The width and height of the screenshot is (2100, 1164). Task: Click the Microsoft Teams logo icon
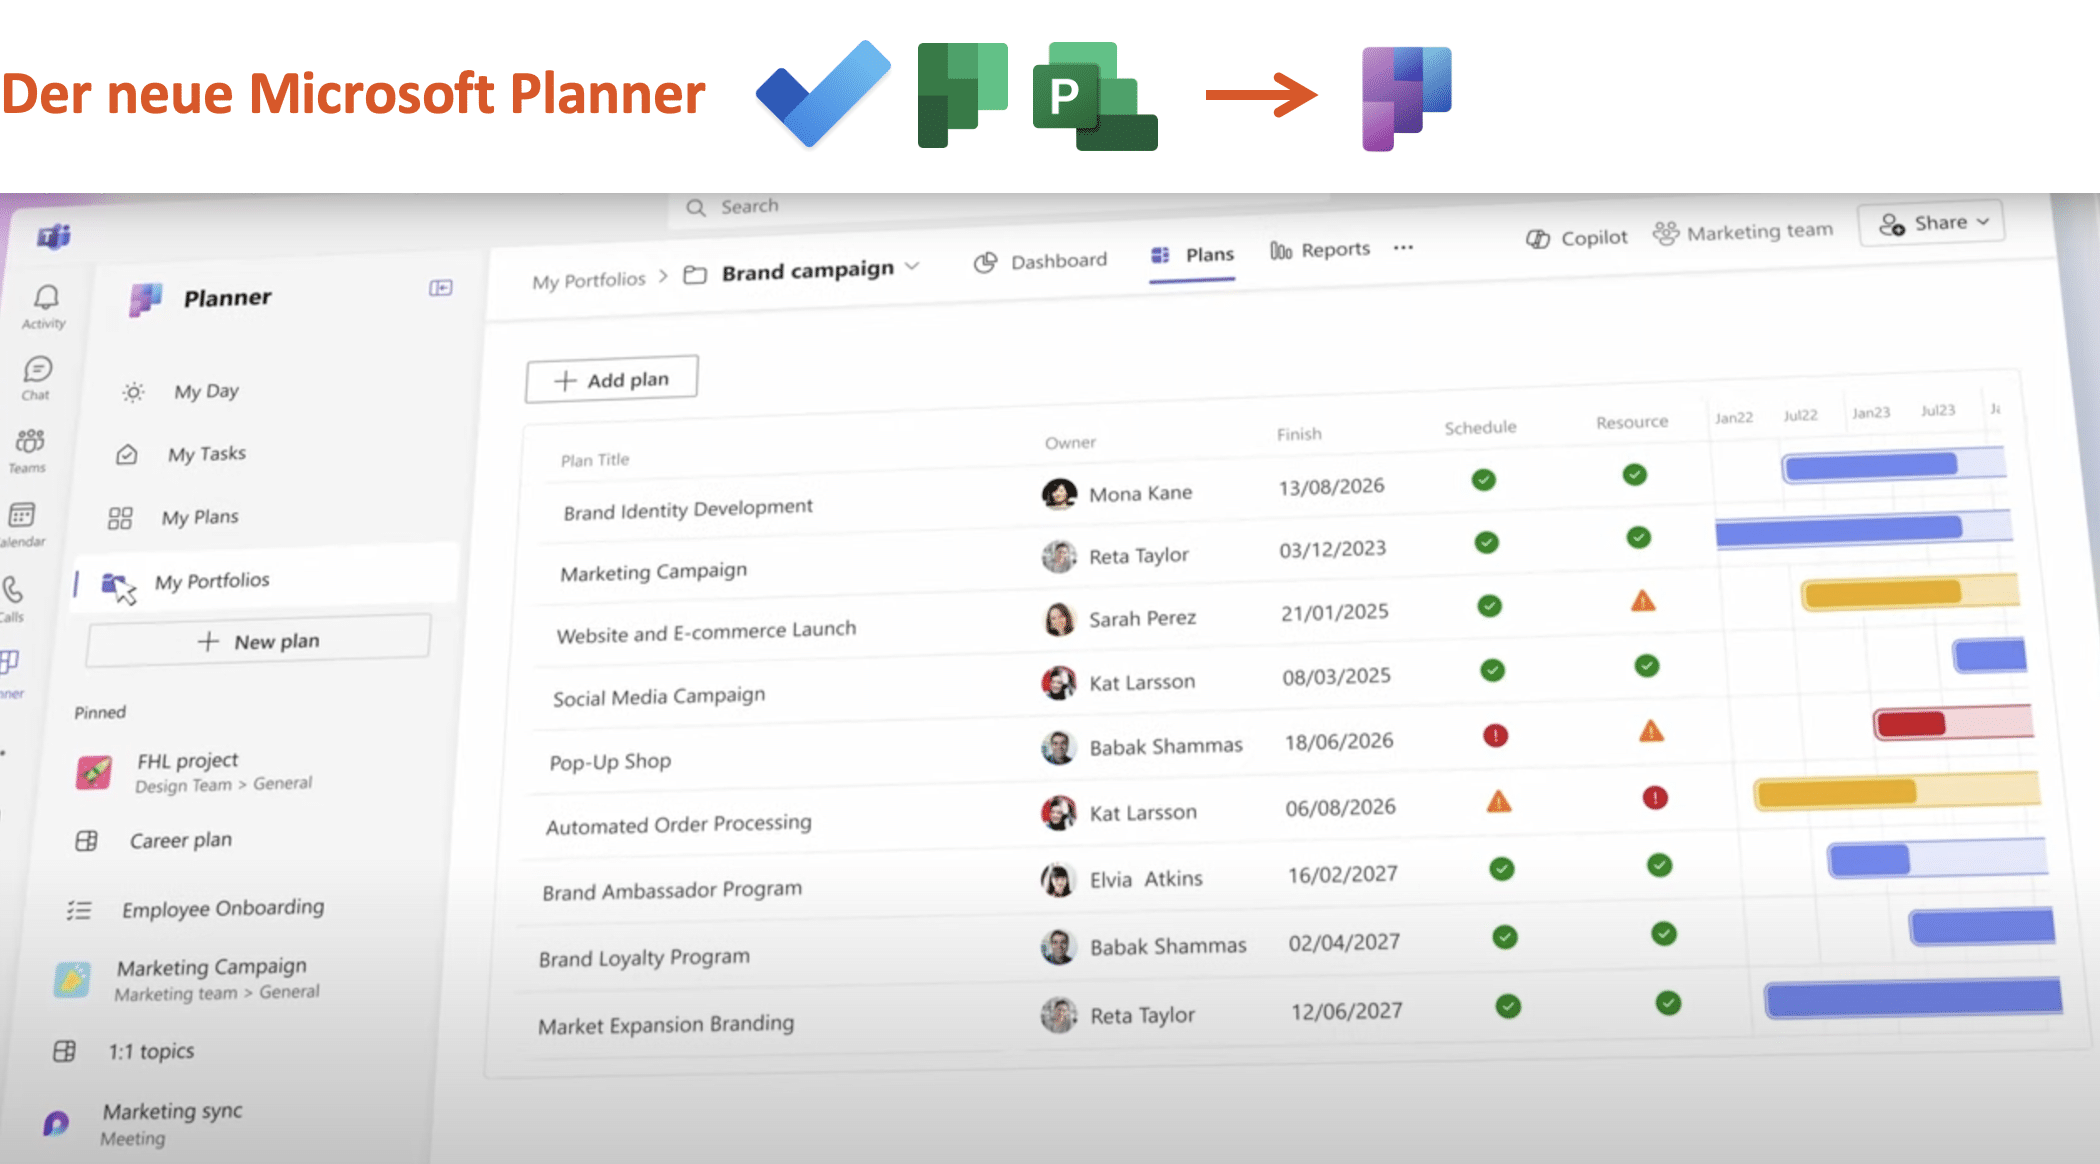point(54,236)
